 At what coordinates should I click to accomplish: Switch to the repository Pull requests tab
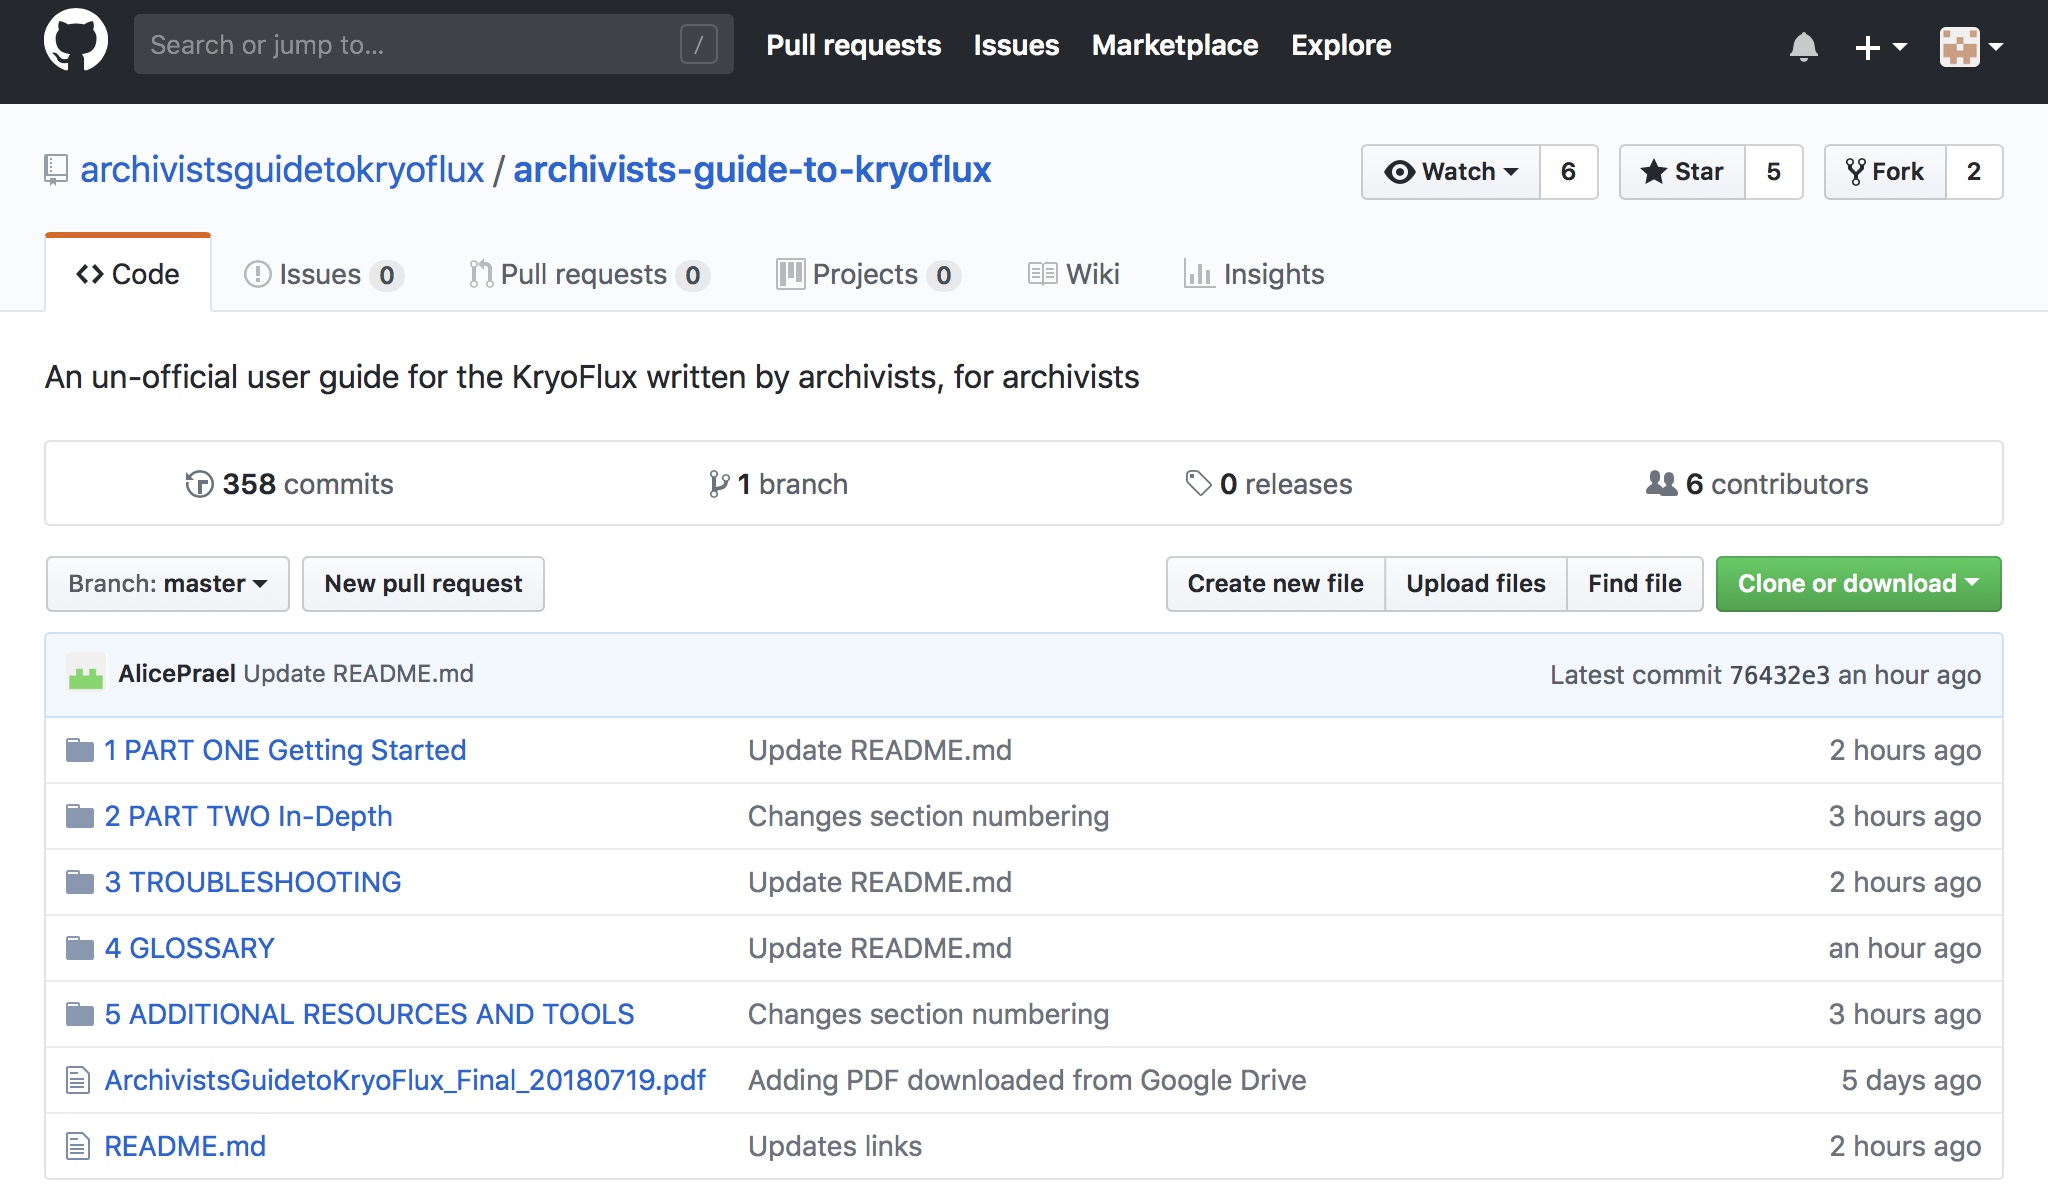coord(589,274)
